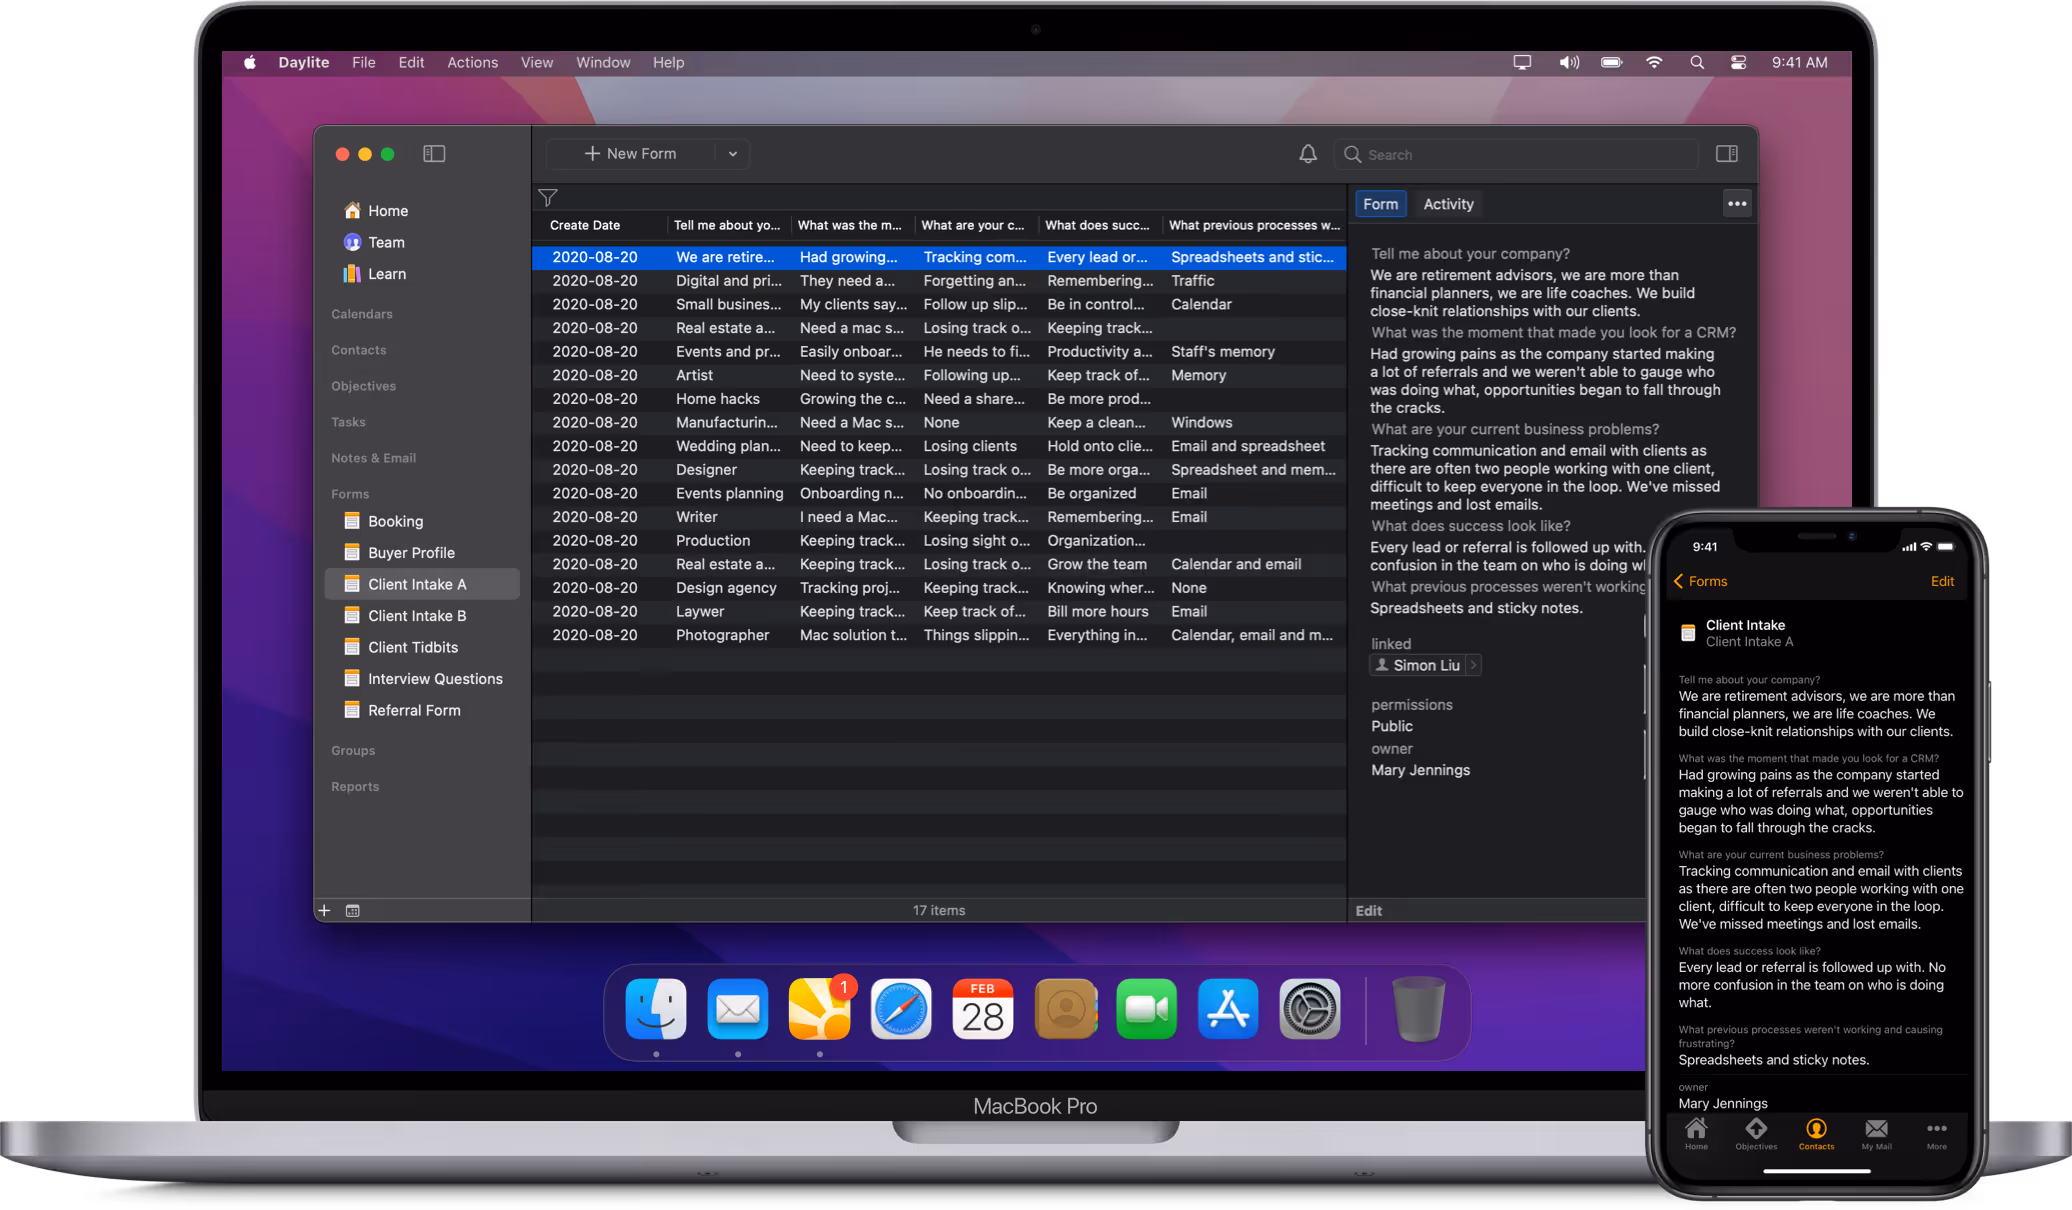
Task: Select the Photographer form row
Action: (938, 635)
